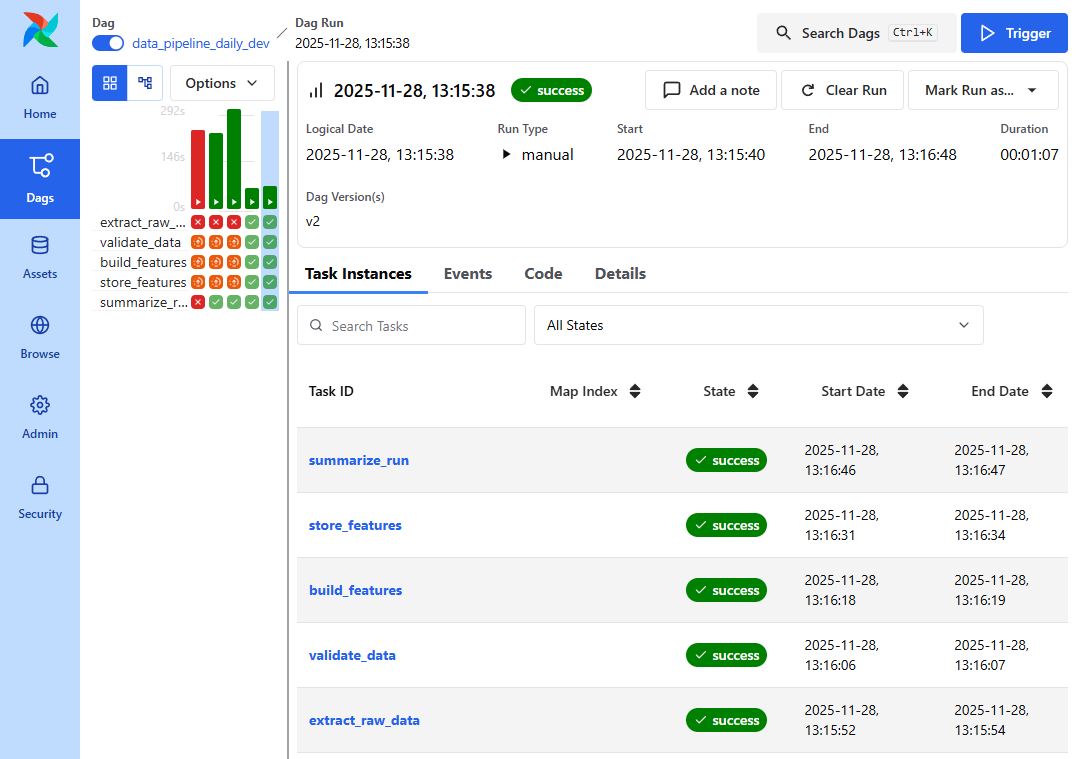This screenshot has height=759, width=1078.
Task: Expand the Options dropdown
Action: click(x=222, y=83)
